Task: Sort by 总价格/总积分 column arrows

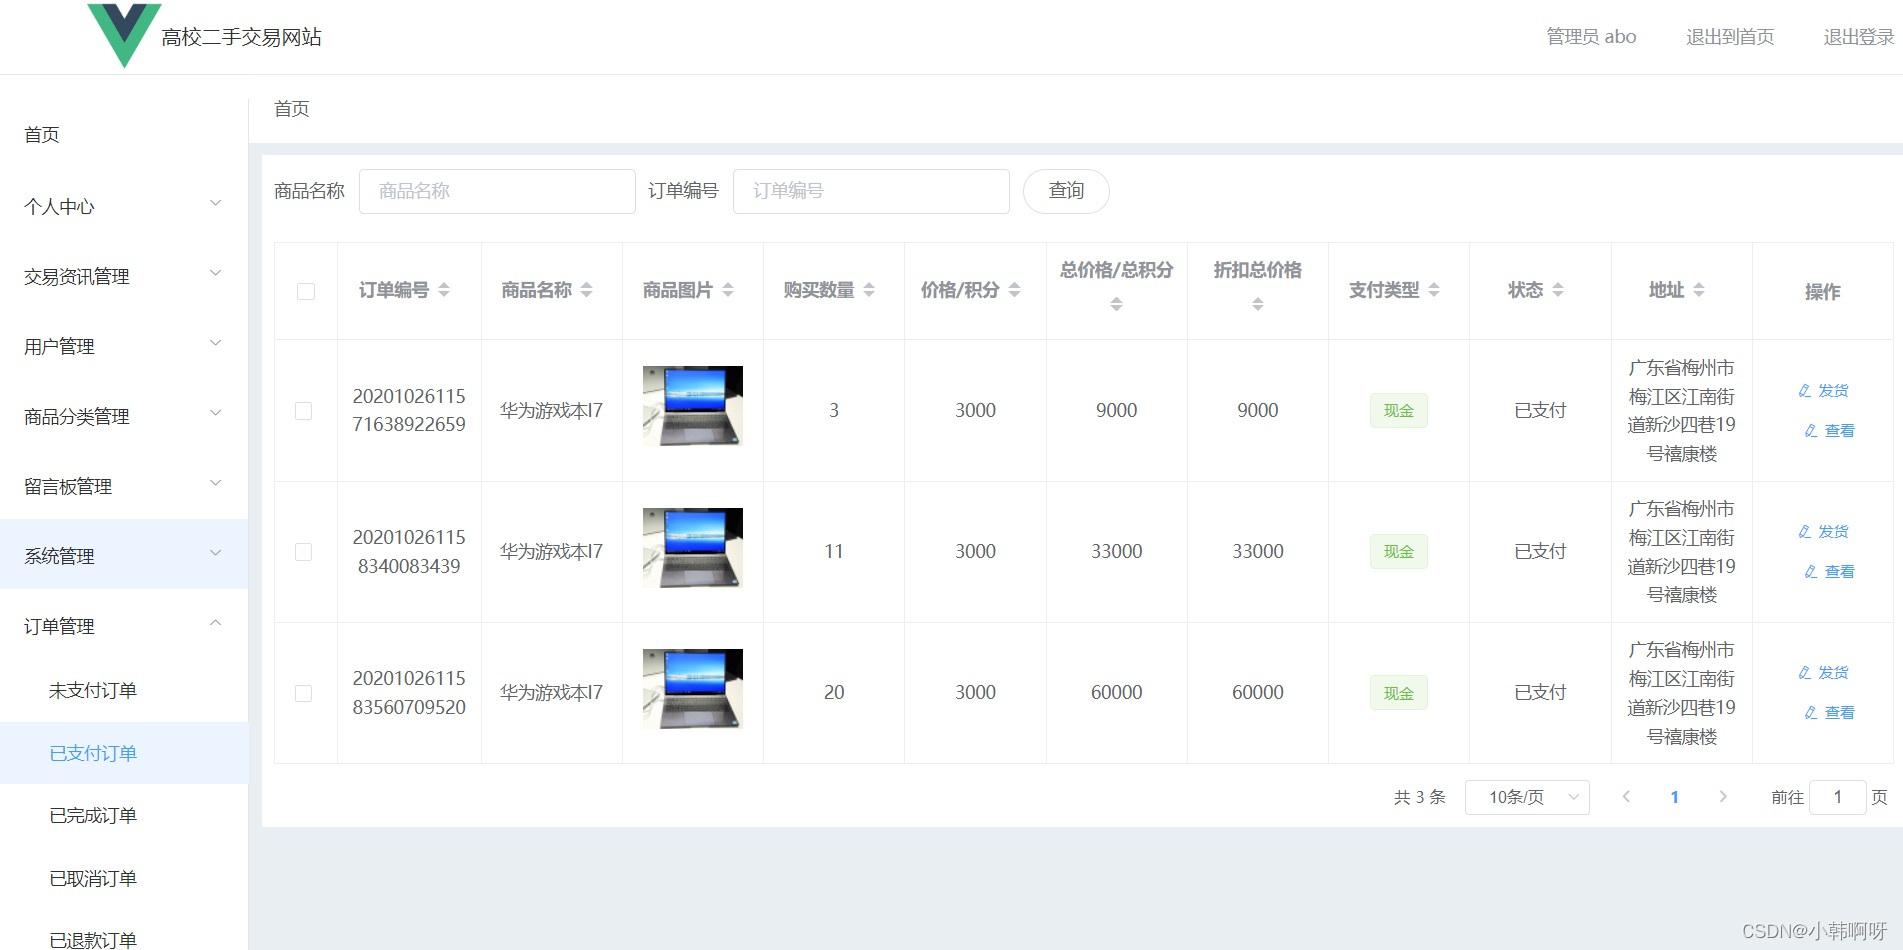Action: coord(1116,304)
